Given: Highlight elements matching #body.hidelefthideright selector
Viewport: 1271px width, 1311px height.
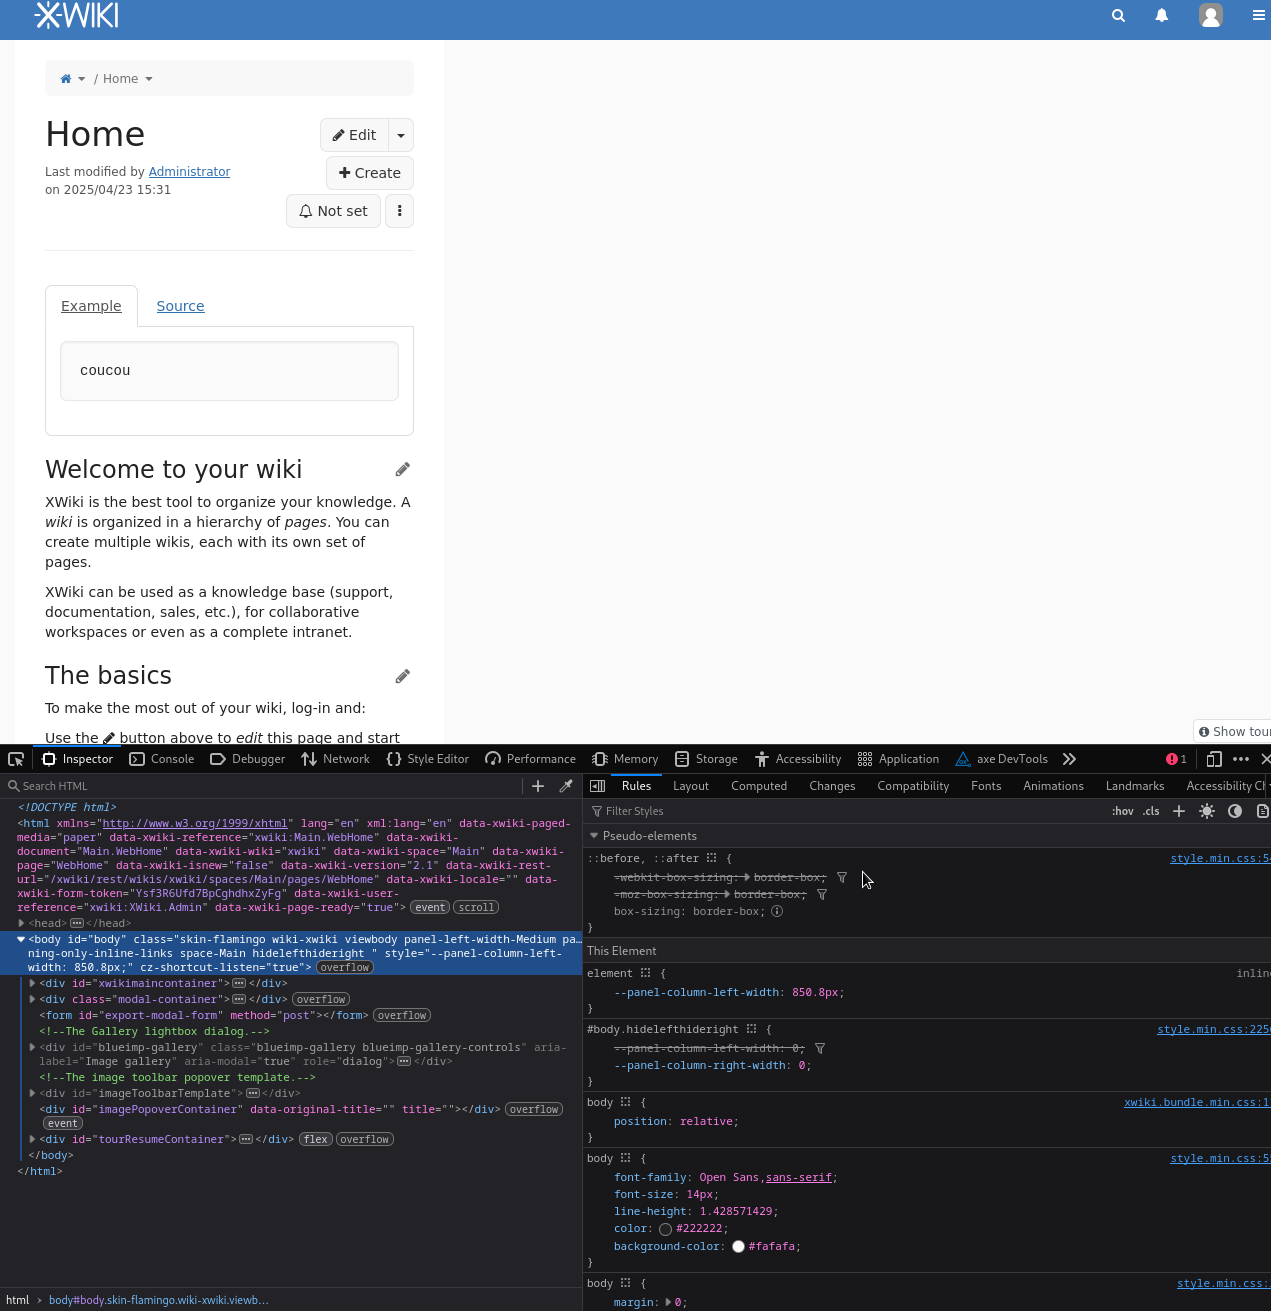Looking at the screenshot, I should [752, 1029].
